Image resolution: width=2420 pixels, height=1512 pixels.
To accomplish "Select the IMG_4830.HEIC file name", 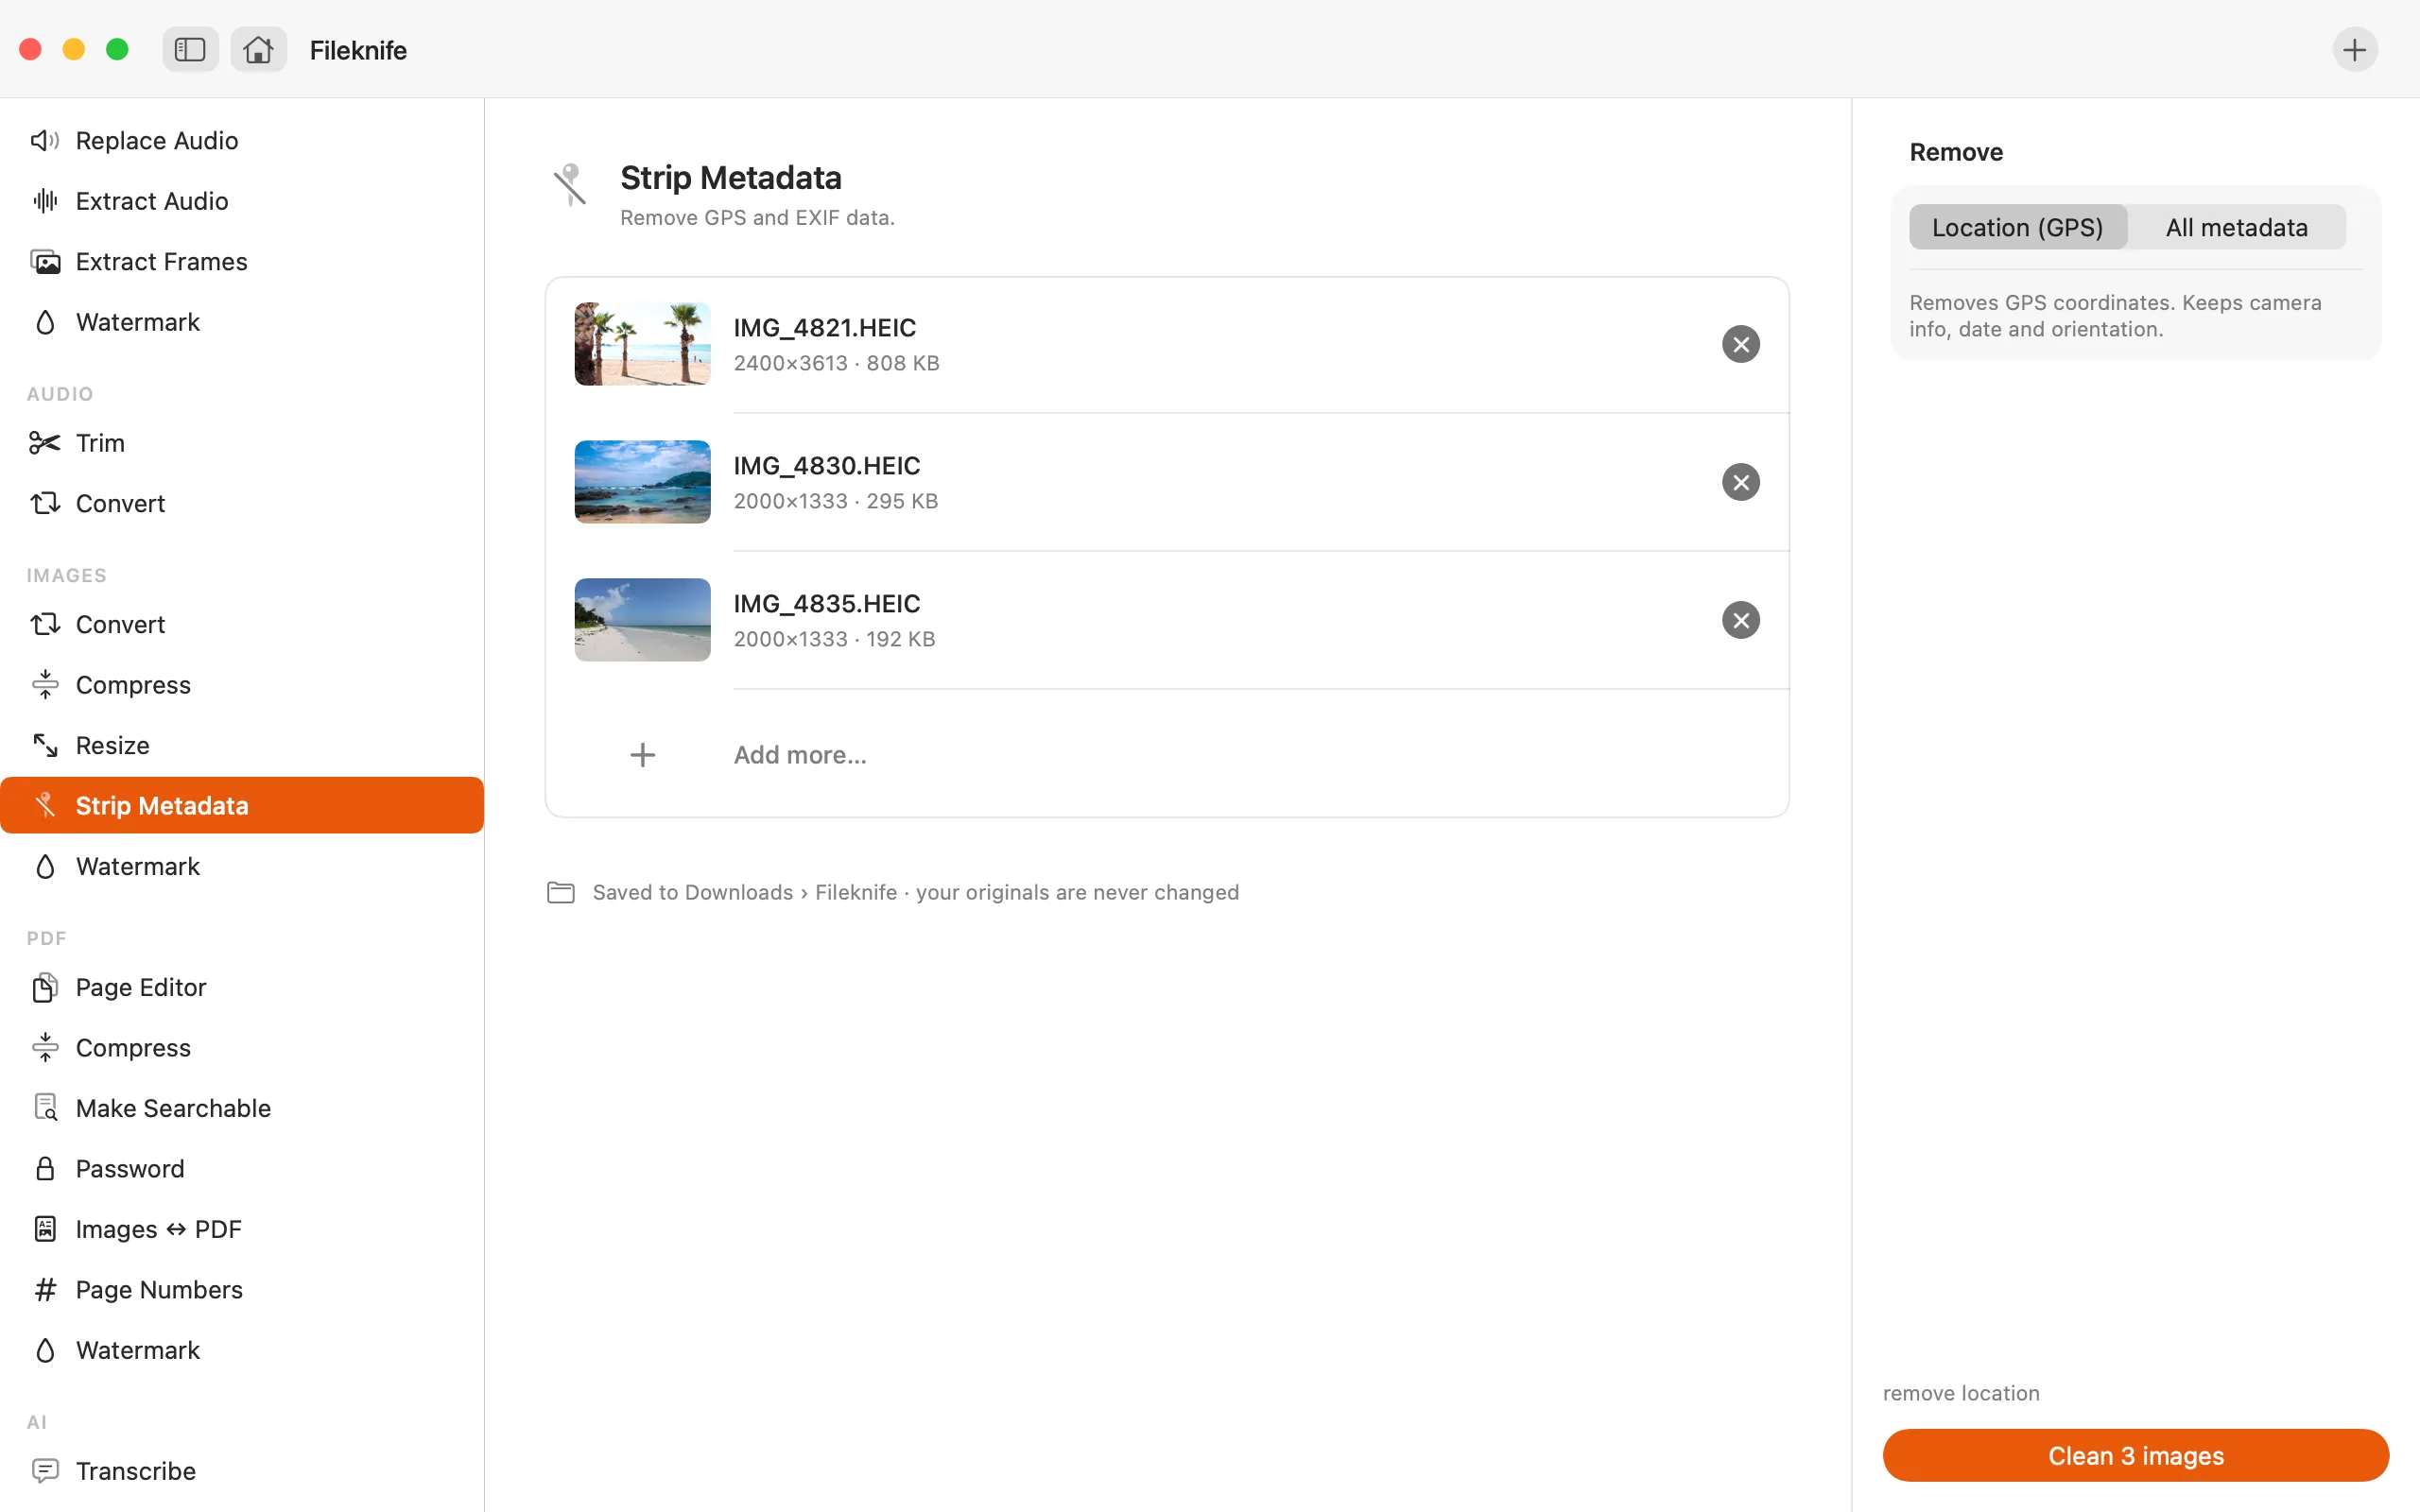I will click(x=827, y=466).
